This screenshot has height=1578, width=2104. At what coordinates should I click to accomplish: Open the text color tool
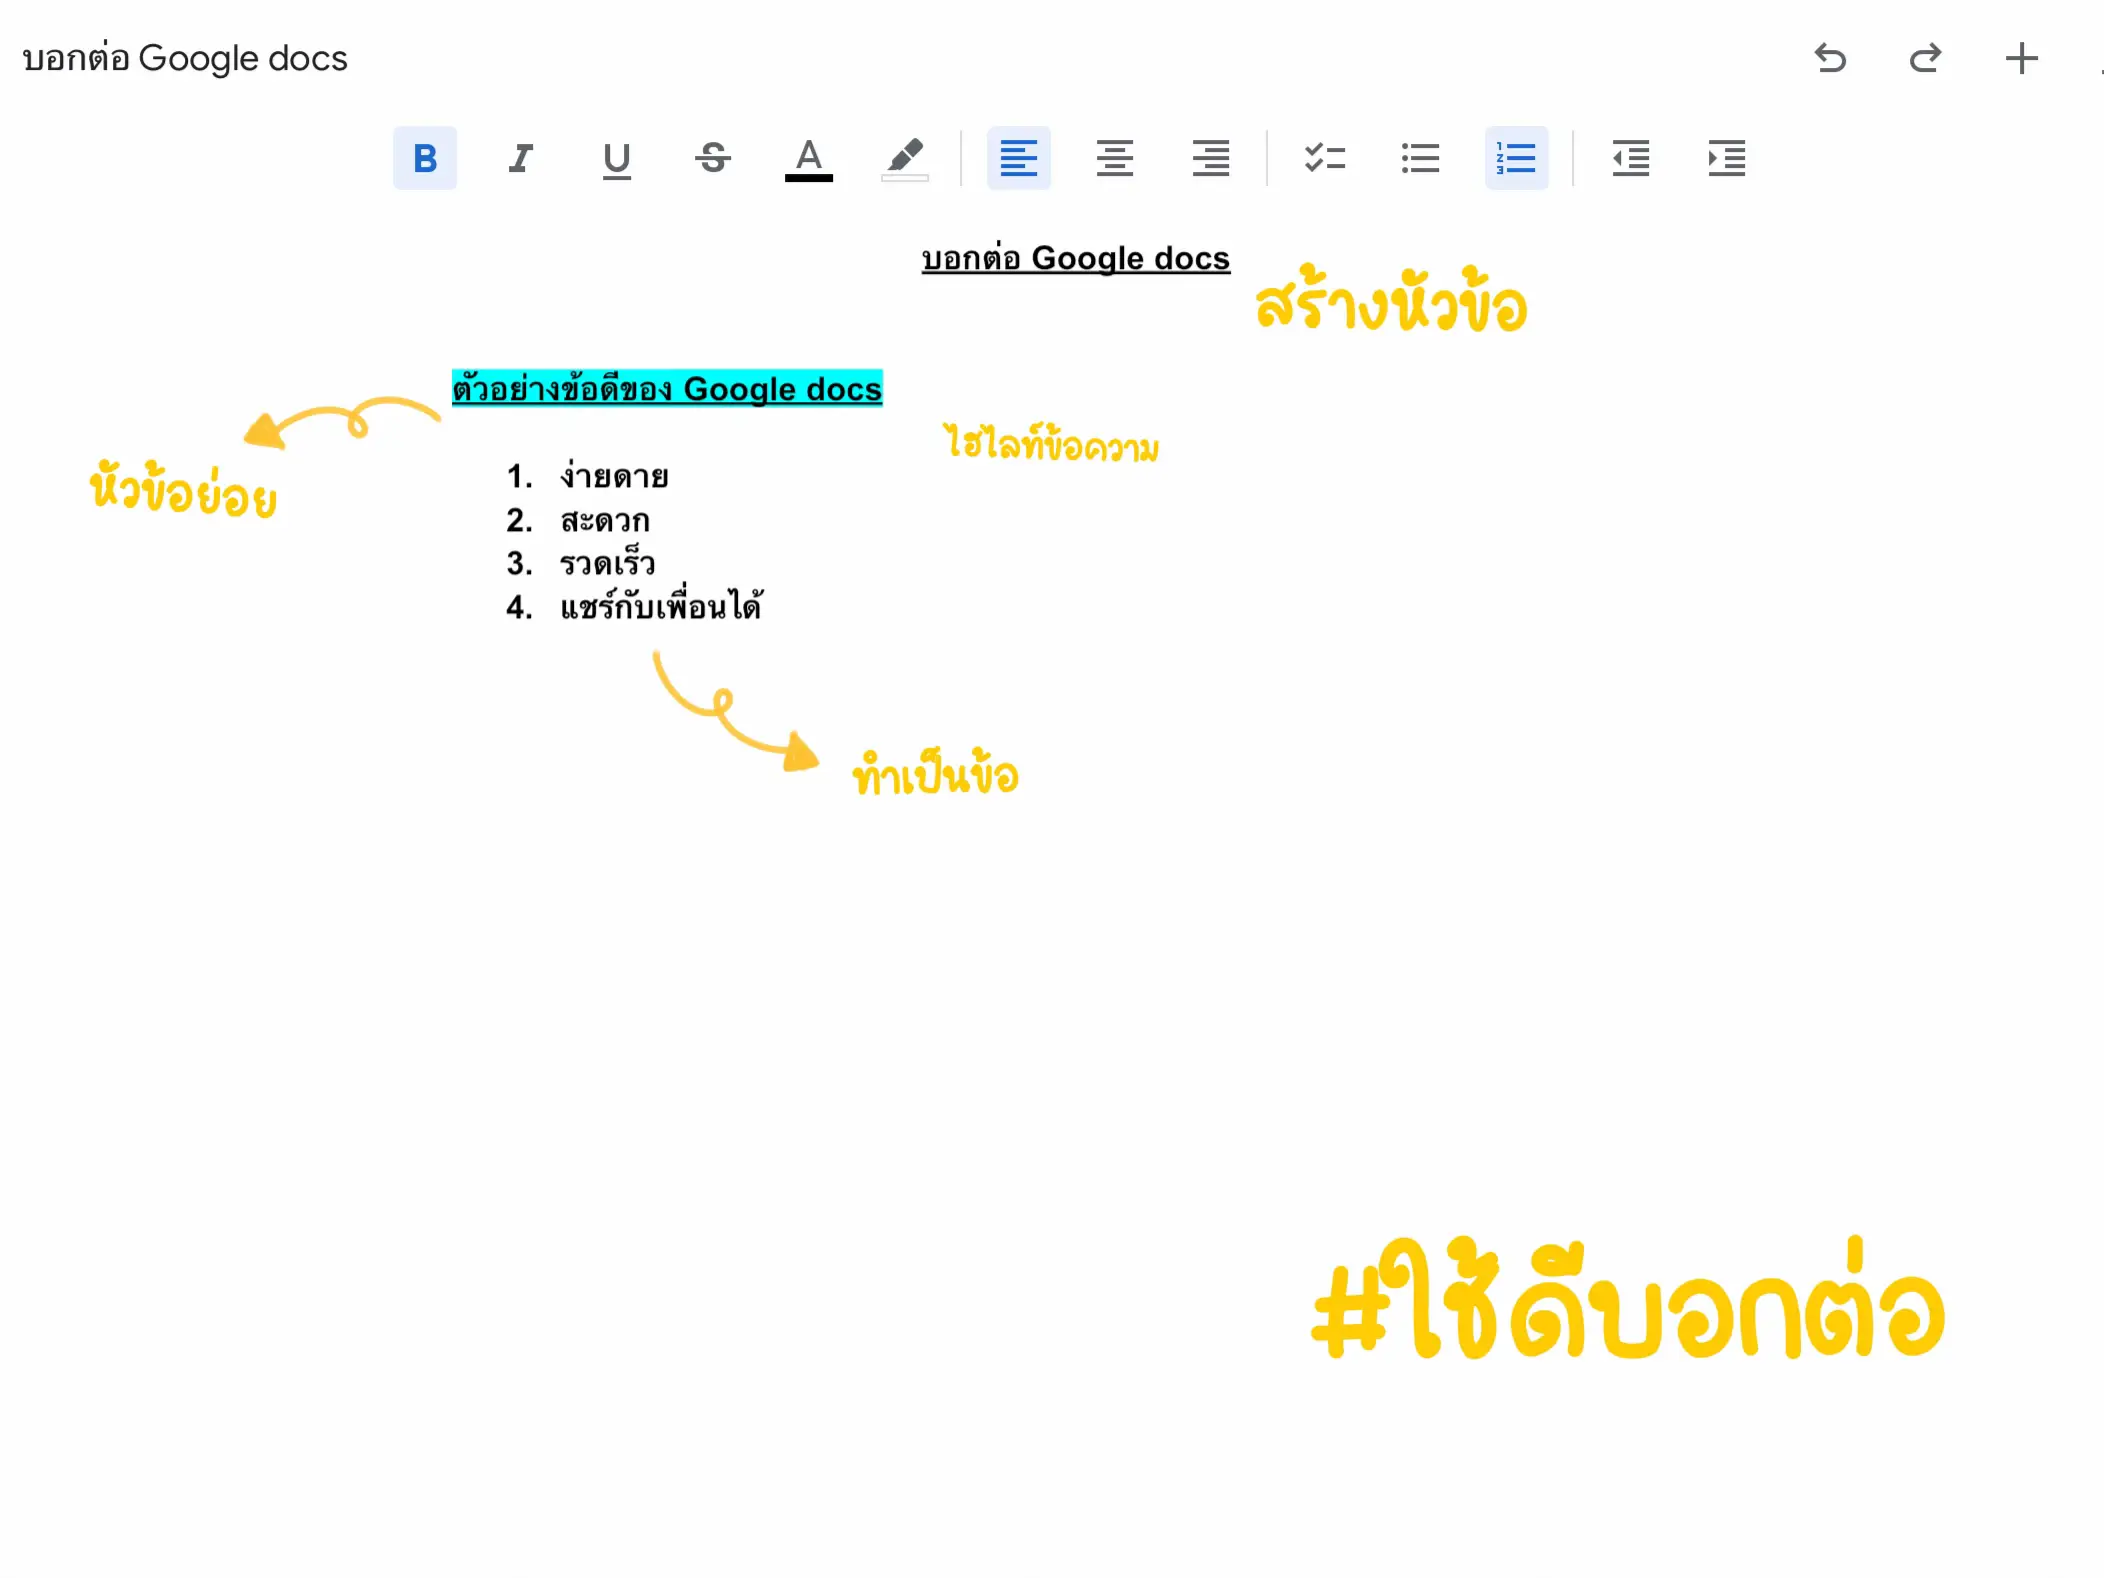tap(809, 158)
